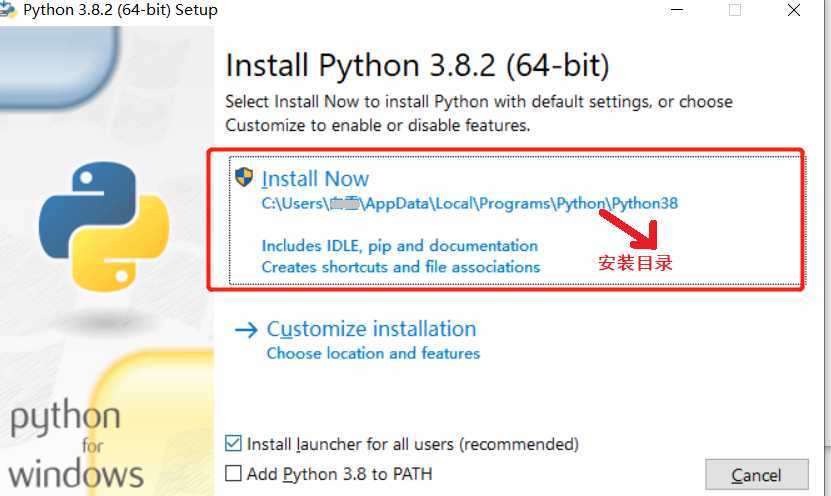Click the disabled maximize button
Image resolution: width=831 pixels, height=496 pixels.
coord(735,10)
